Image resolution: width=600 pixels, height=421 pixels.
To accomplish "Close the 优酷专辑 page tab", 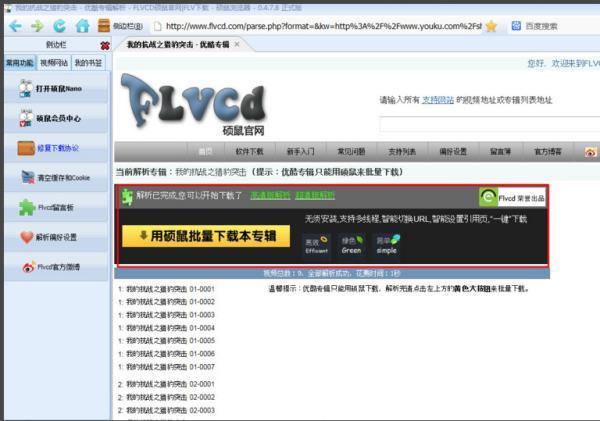I will coord(237,44).
